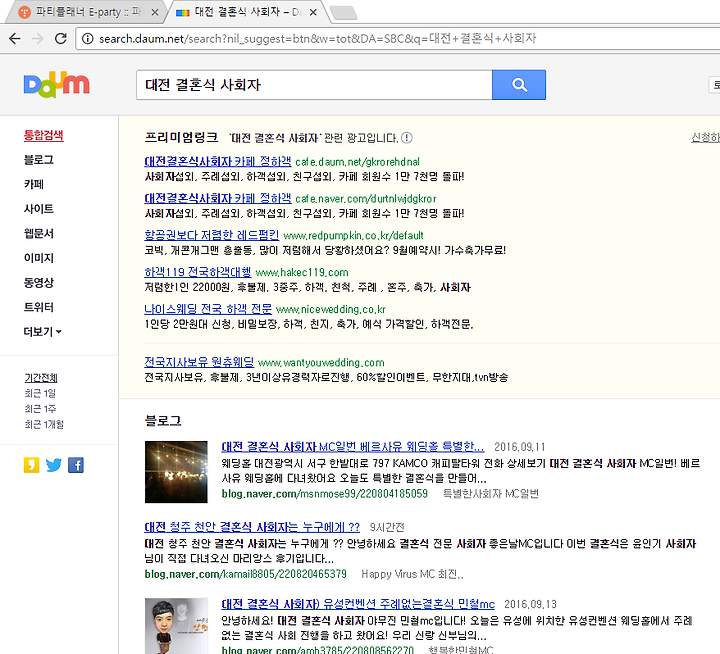Click the browser forward arrow
720x654 pixels.
(x=38, y=39)
